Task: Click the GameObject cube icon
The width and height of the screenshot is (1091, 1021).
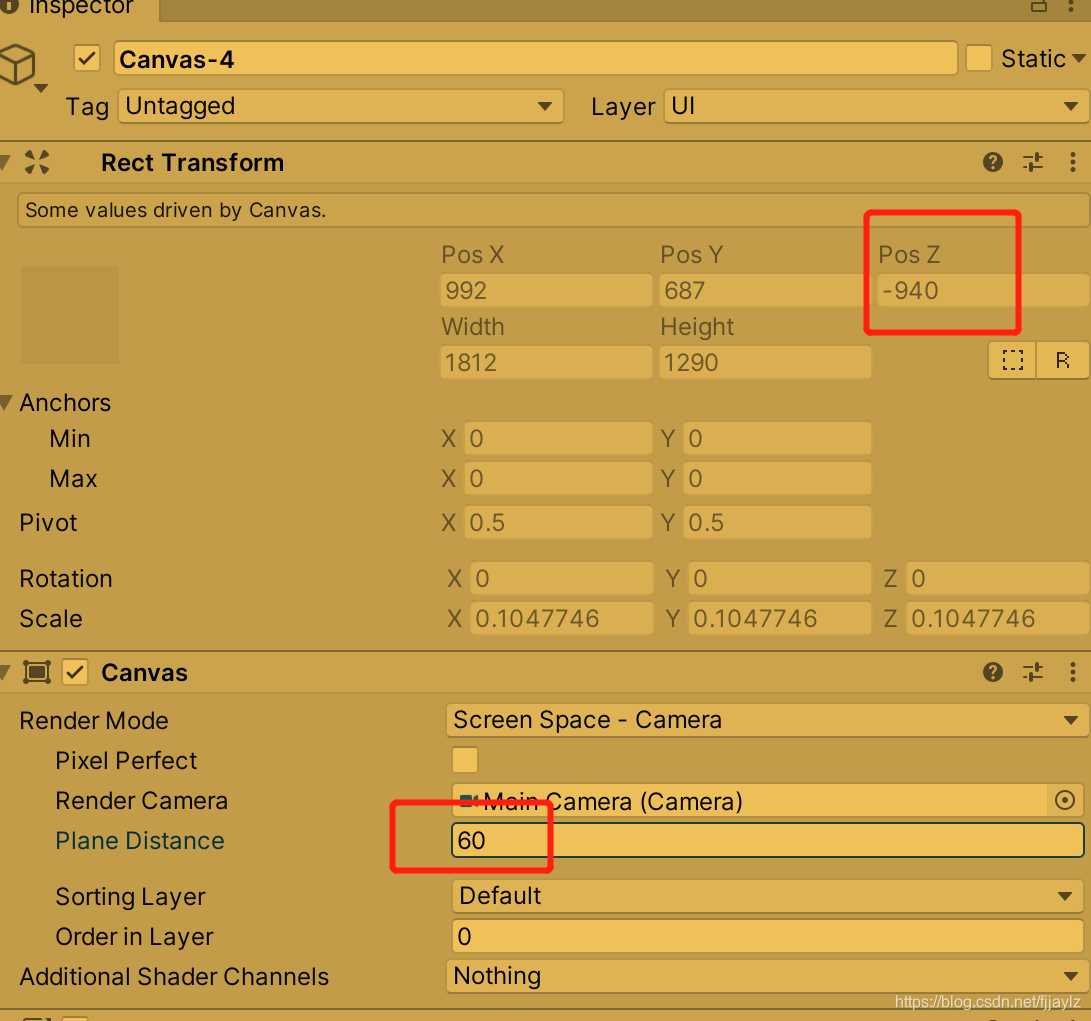Action: [17, 64]
